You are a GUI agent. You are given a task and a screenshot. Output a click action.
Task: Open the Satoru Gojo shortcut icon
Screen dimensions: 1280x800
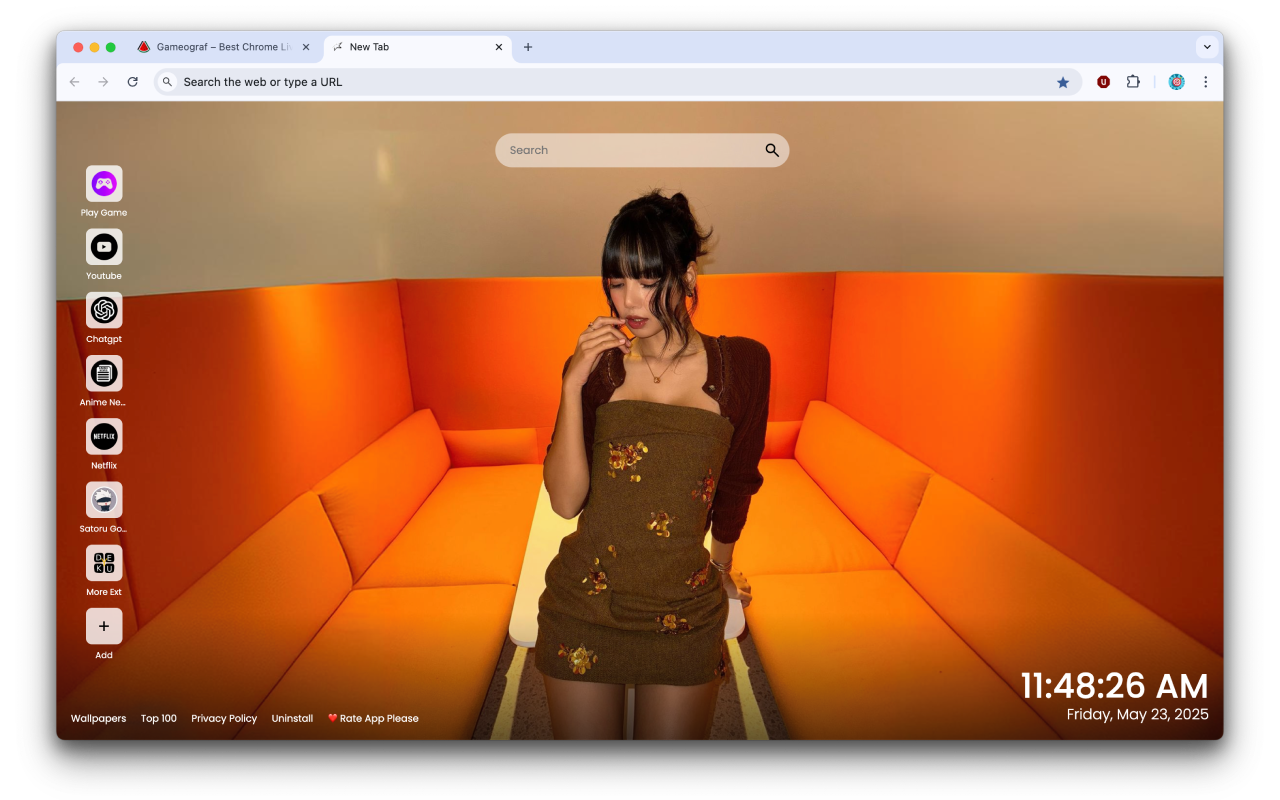(x=104, y=499)
